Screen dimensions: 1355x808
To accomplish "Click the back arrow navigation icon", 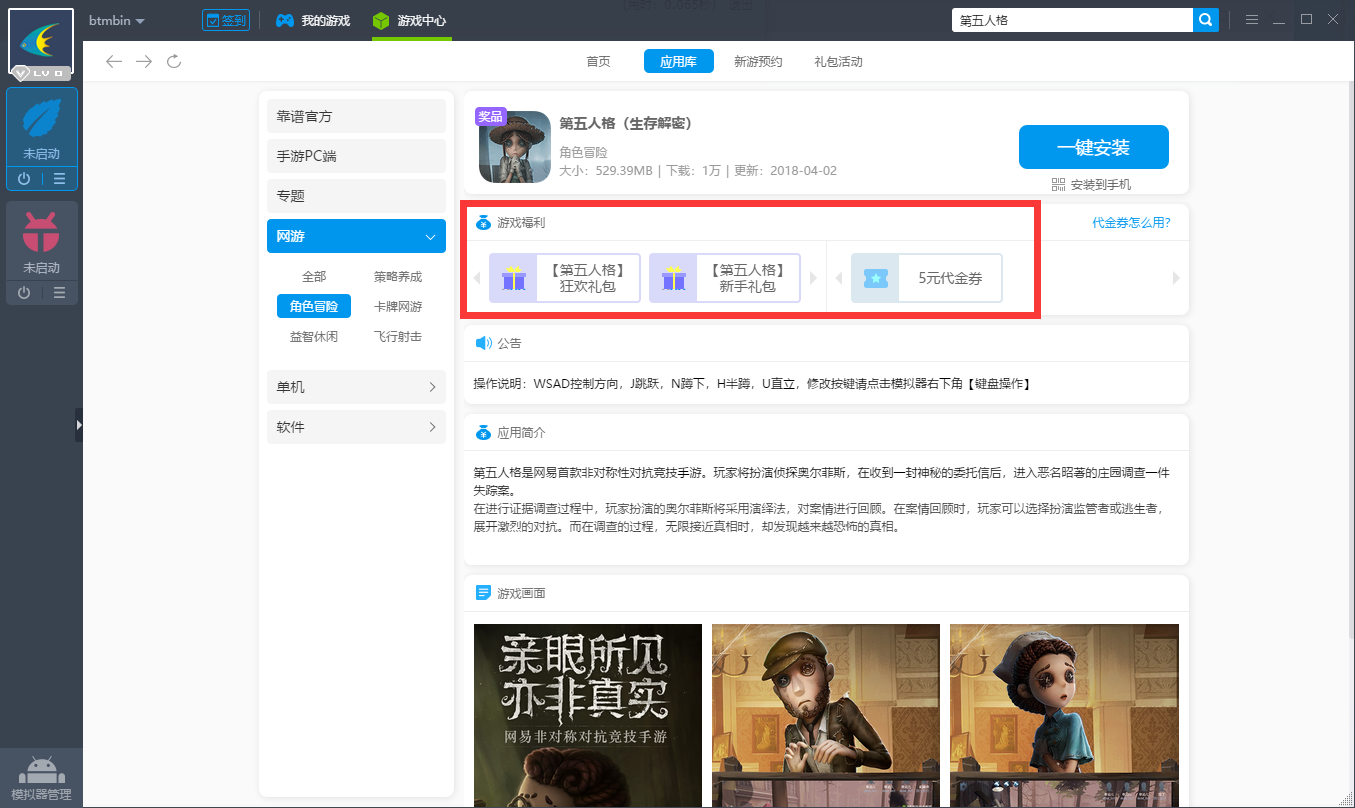I will point(114,62).
